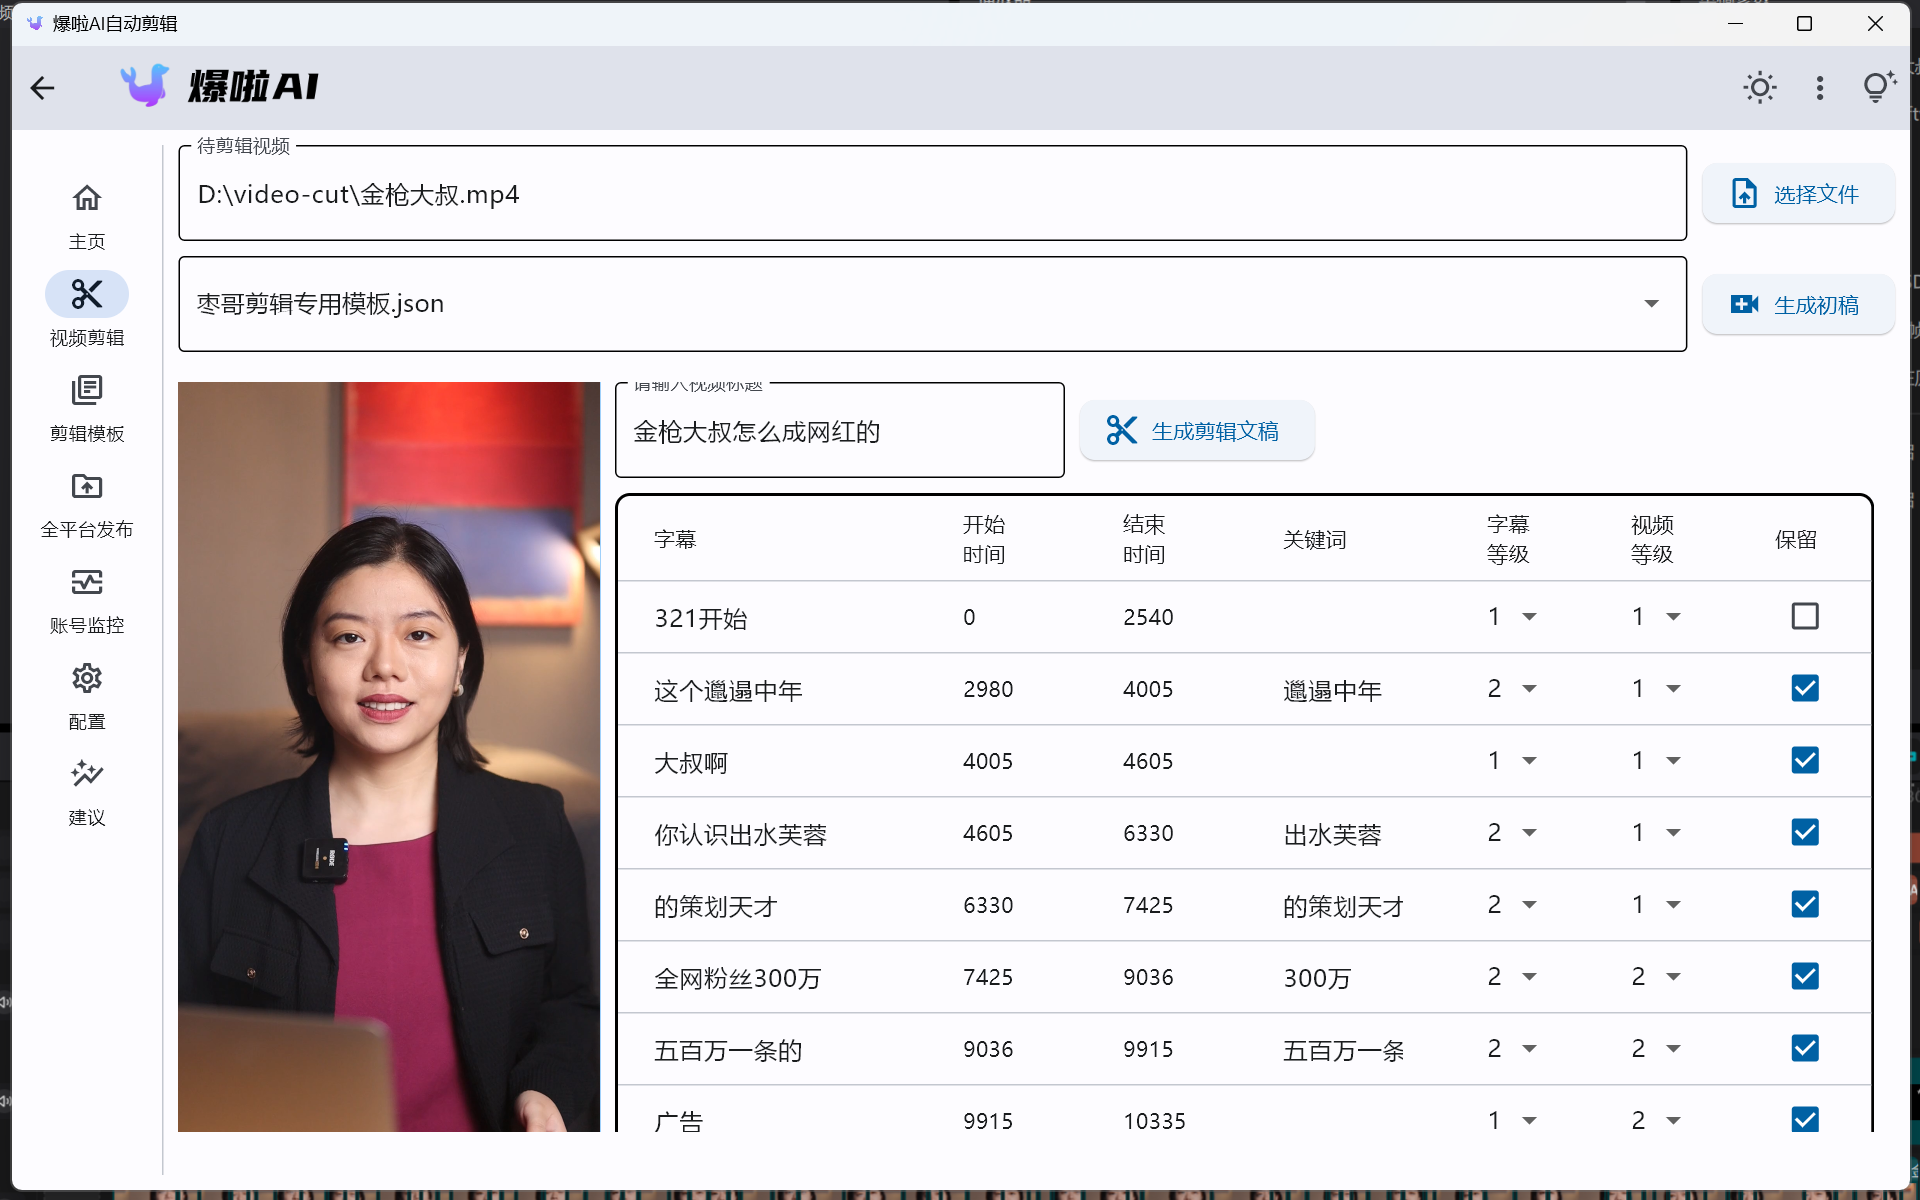Go back using the arrow icon
This screenshot has width=1920, height=1200.
[x=42, y=88]
